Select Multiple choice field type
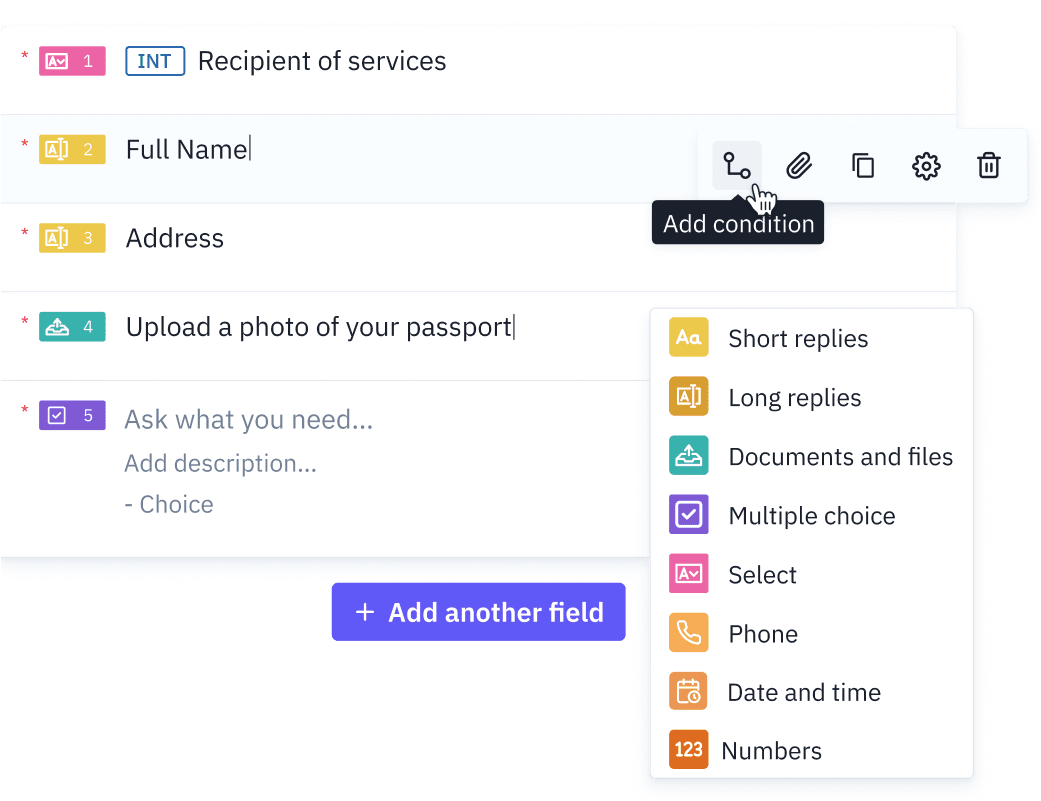The image size is (1041, 801). (x=811, y=516)
